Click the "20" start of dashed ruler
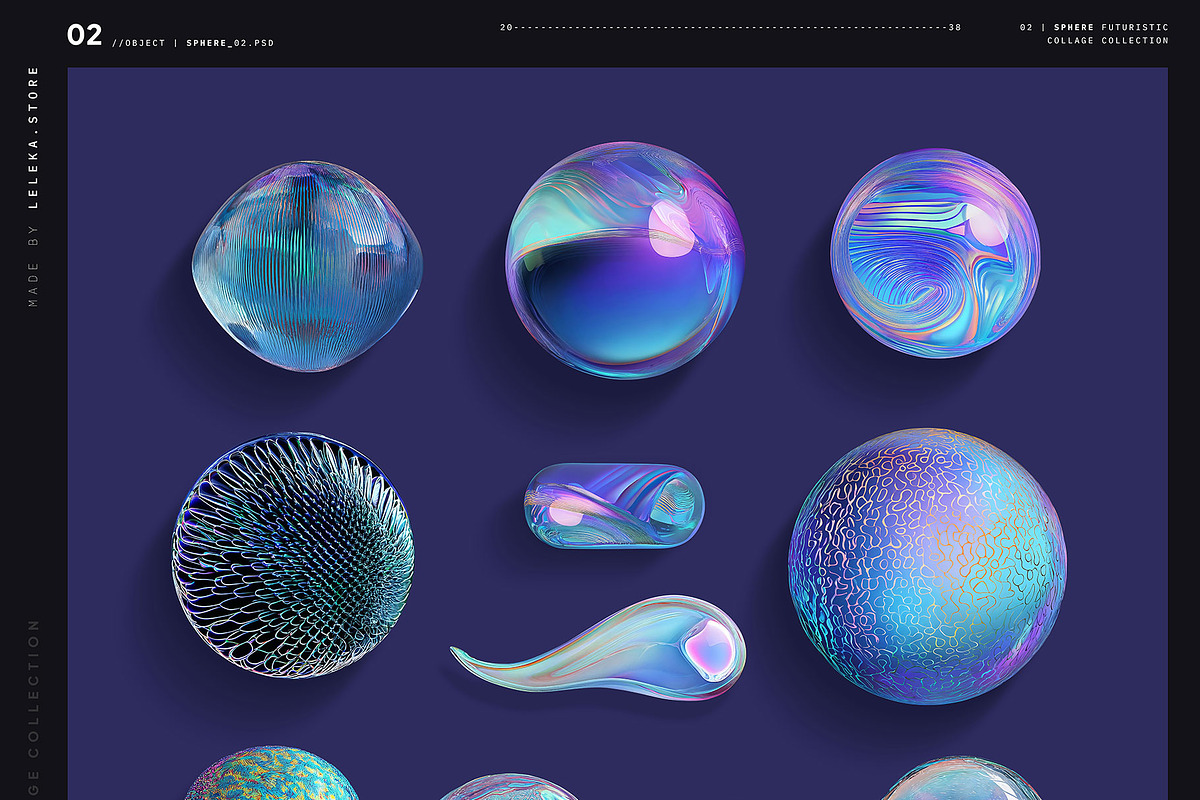Image resolution: width=1200 pixels, height=800 pixels. [x=506, y=27]
